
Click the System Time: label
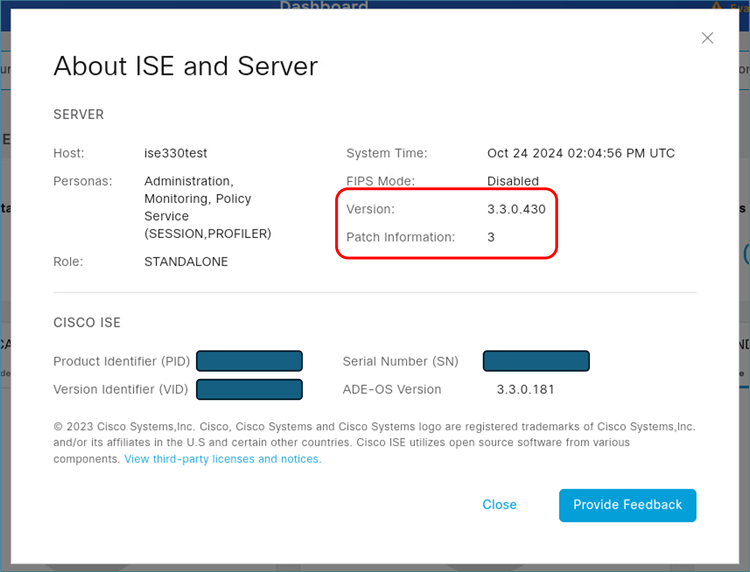coord(387,153)
